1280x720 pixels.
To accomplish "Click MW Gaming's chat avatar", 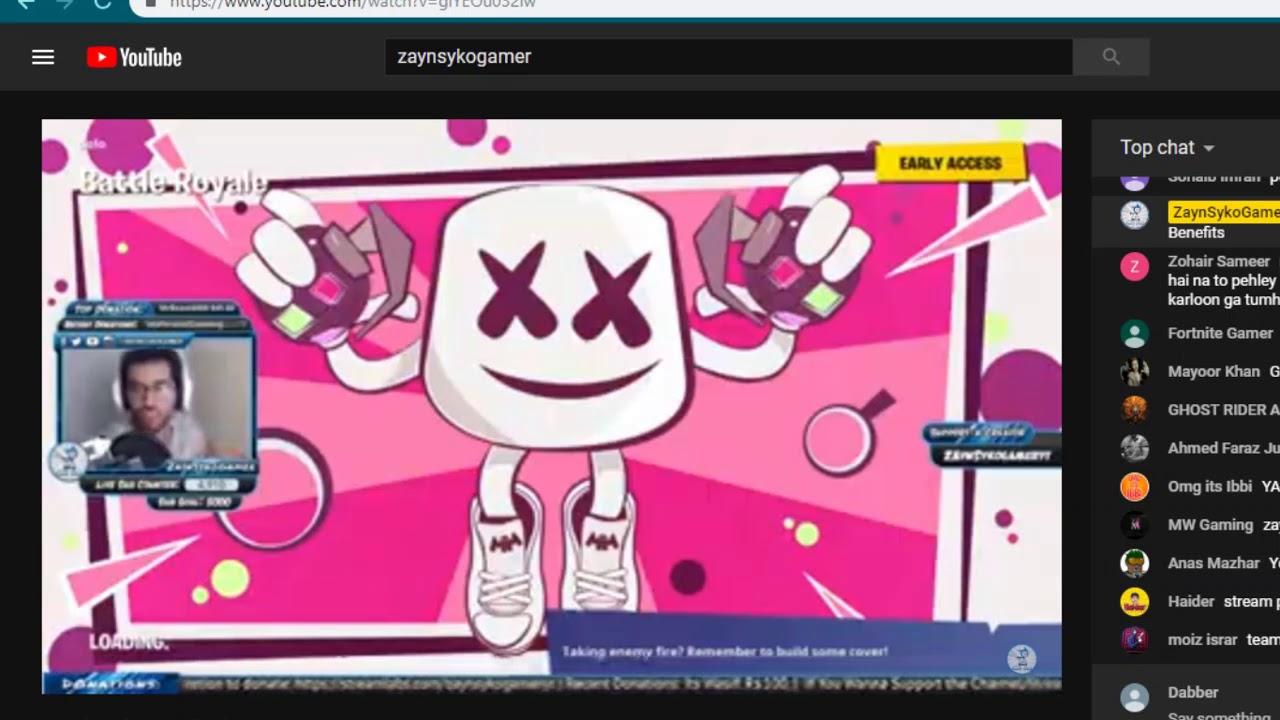I will [1134, 524].
